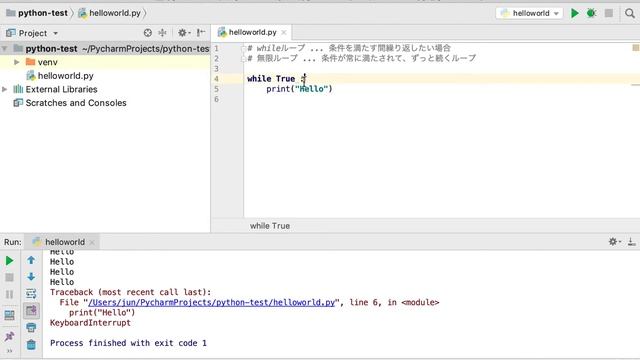Click the 'while True' editor breadcrumb

tap(270, 226)
